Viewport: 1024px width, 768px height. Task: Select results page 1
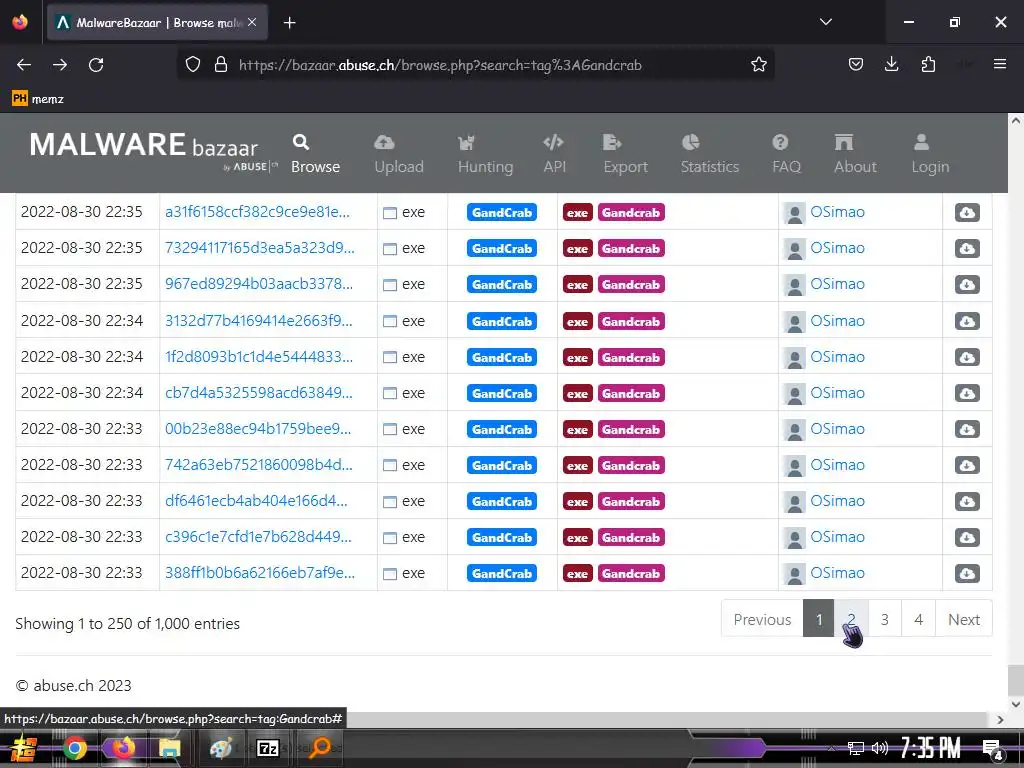pos(819,619)
